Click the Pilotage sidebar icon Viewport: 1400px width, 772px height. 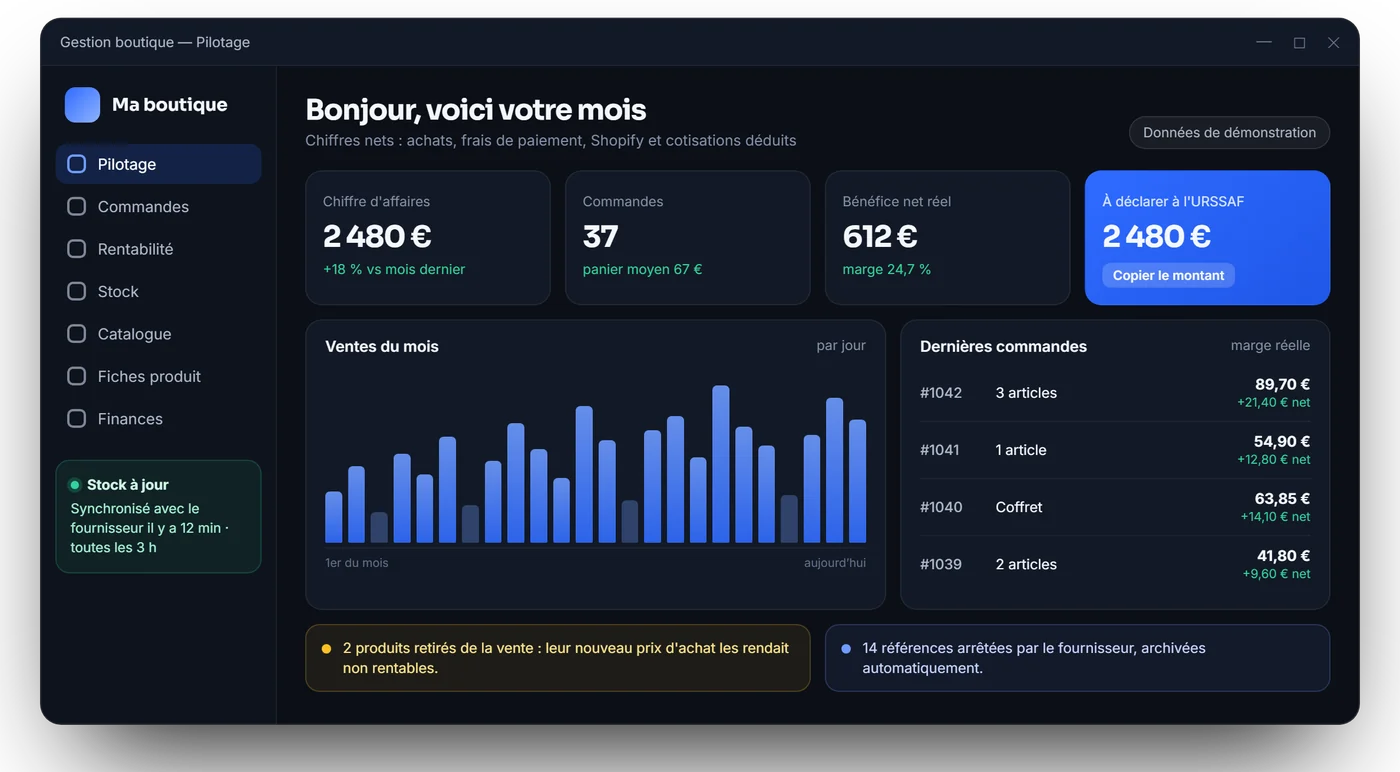coord(76,164)
